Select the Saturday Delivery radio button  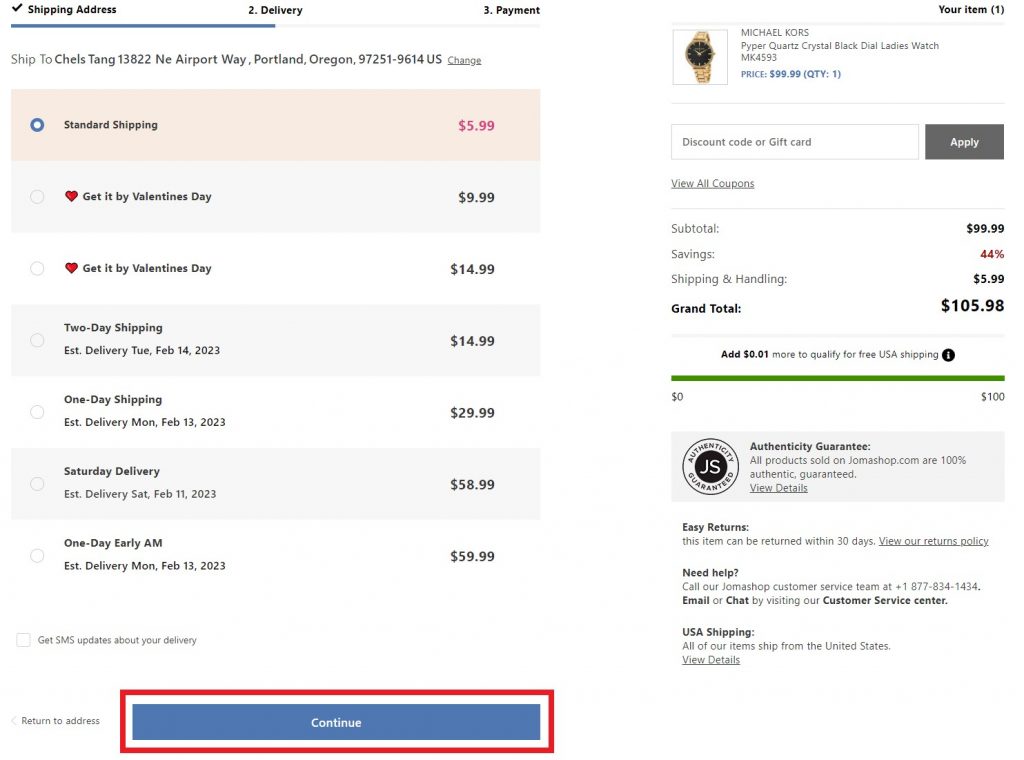click(x=37, y=484)
